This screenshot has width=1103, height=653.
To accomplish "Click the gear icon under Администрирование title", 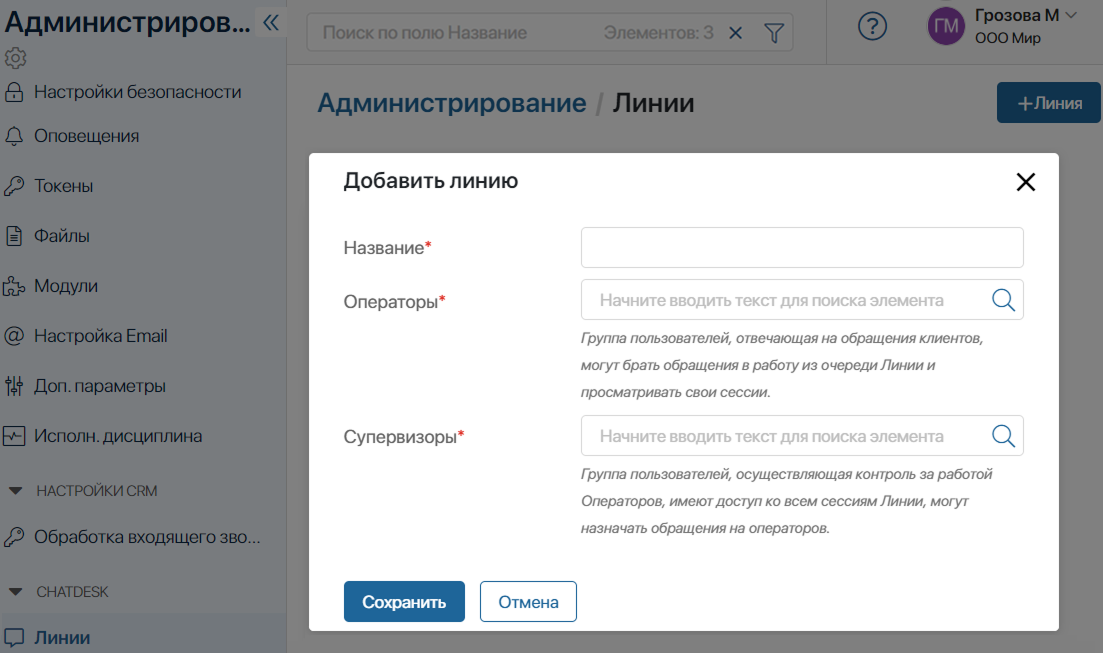I will pos(16,59).
